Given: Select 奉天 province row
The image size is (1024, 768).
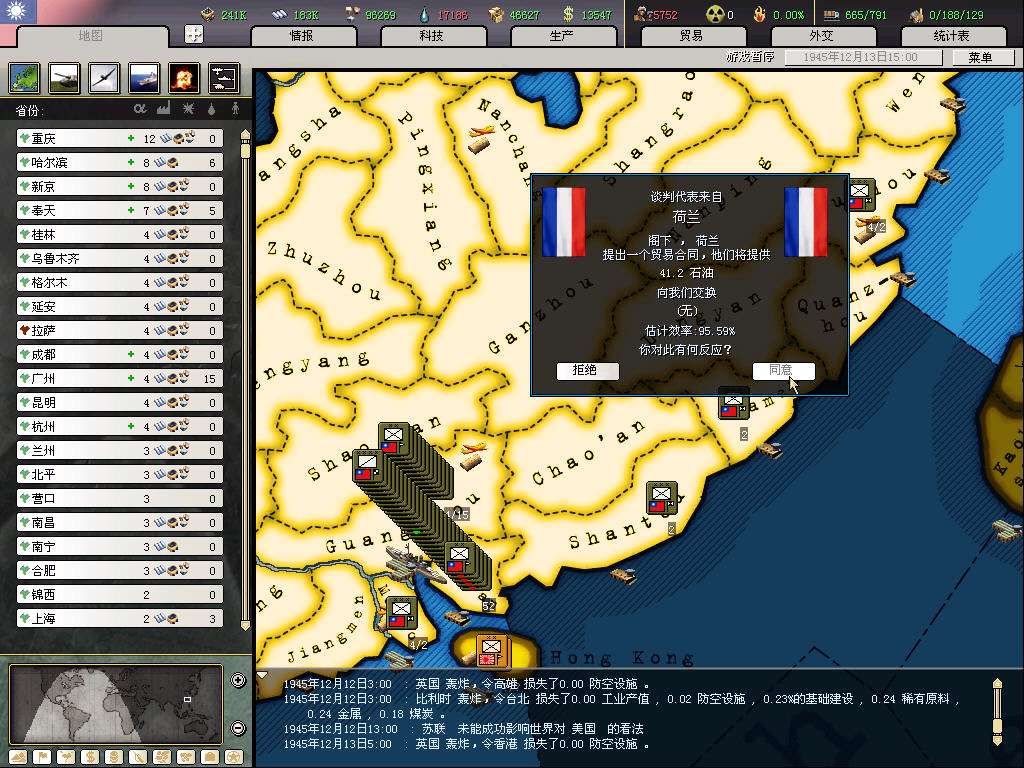Looking at the screenshot, I should click(120, 210).
